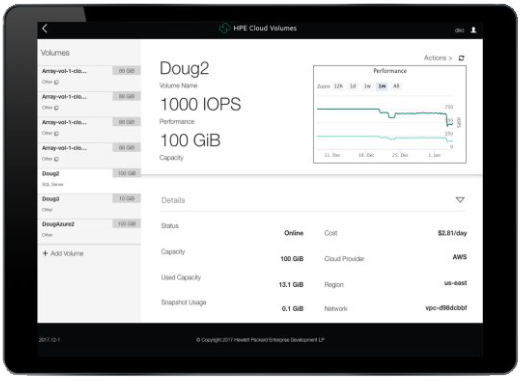Click the Snapshot Usage label
Viewport: 522px width, 381px height.
[183, 302]
